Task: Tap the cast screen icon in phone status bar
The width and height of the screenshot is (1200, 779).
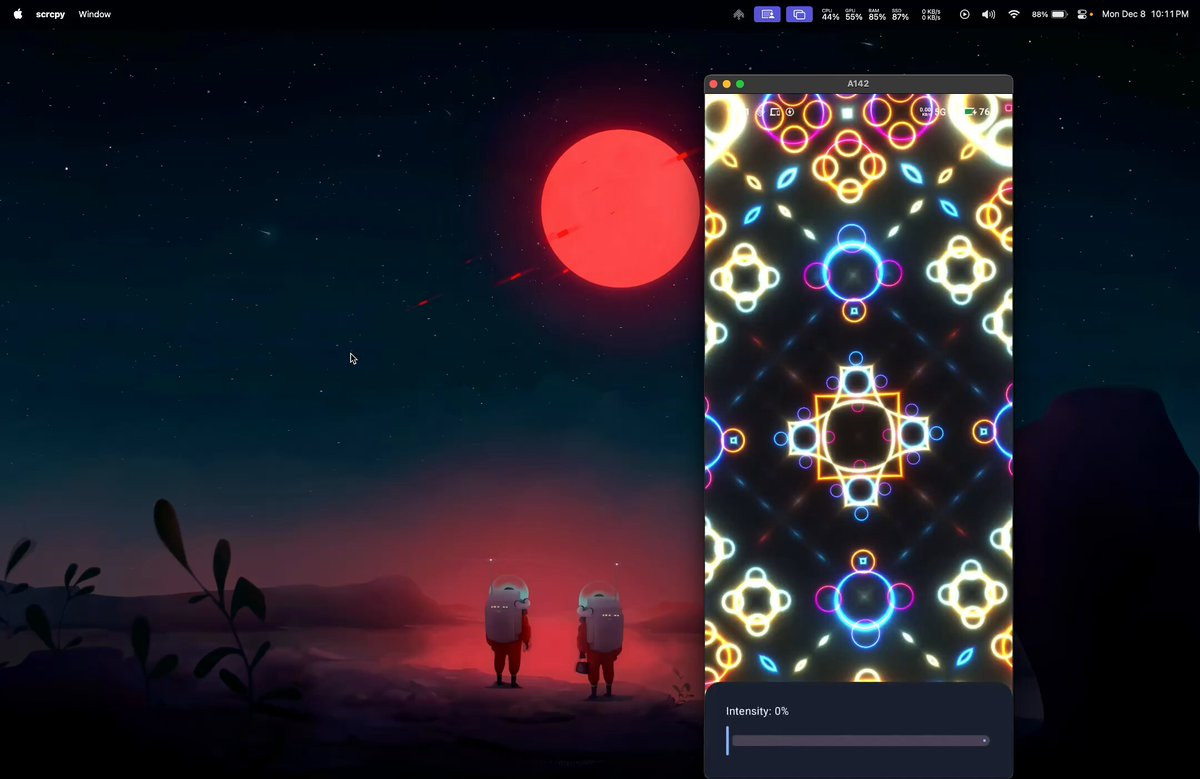Action: [x=774, y=112]
